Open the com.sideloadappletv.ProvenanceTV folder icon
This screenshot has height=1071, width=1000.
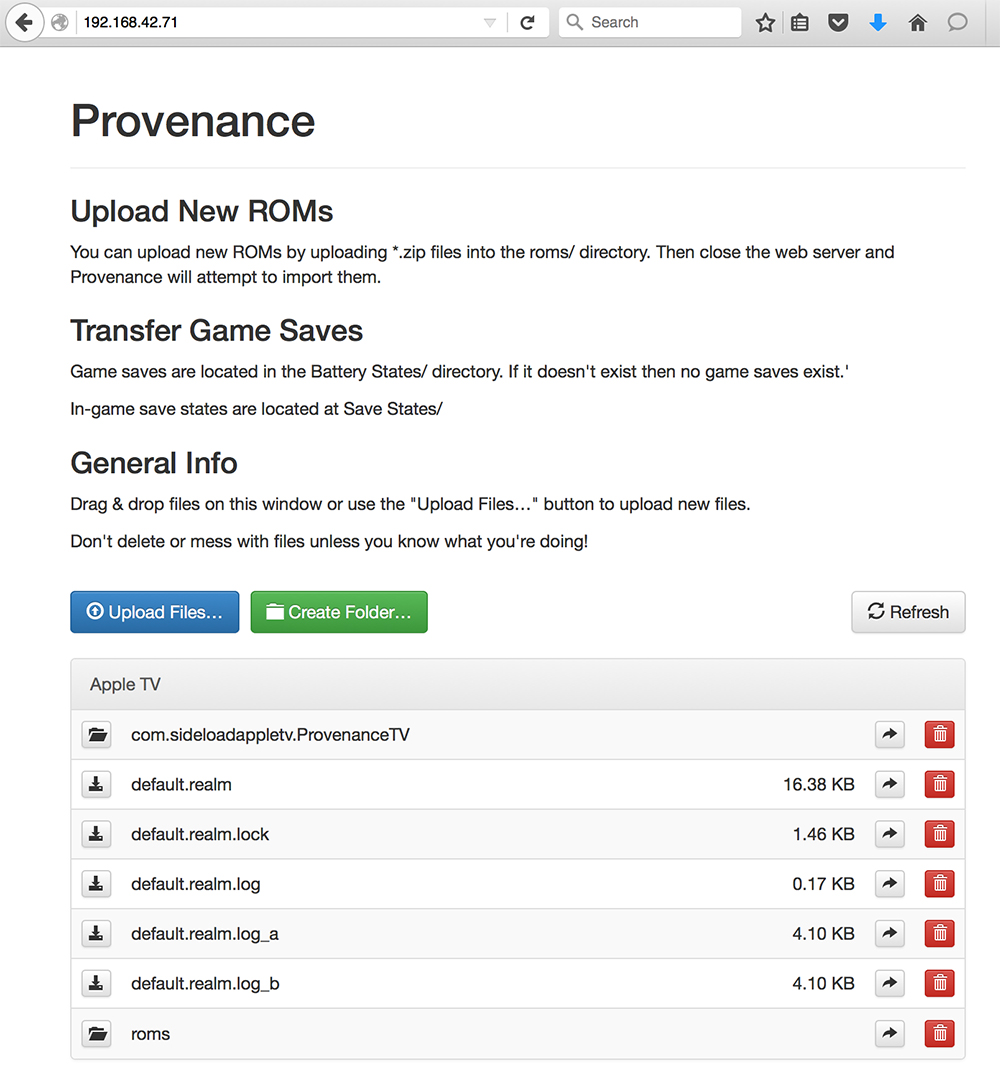coord(96,735)
